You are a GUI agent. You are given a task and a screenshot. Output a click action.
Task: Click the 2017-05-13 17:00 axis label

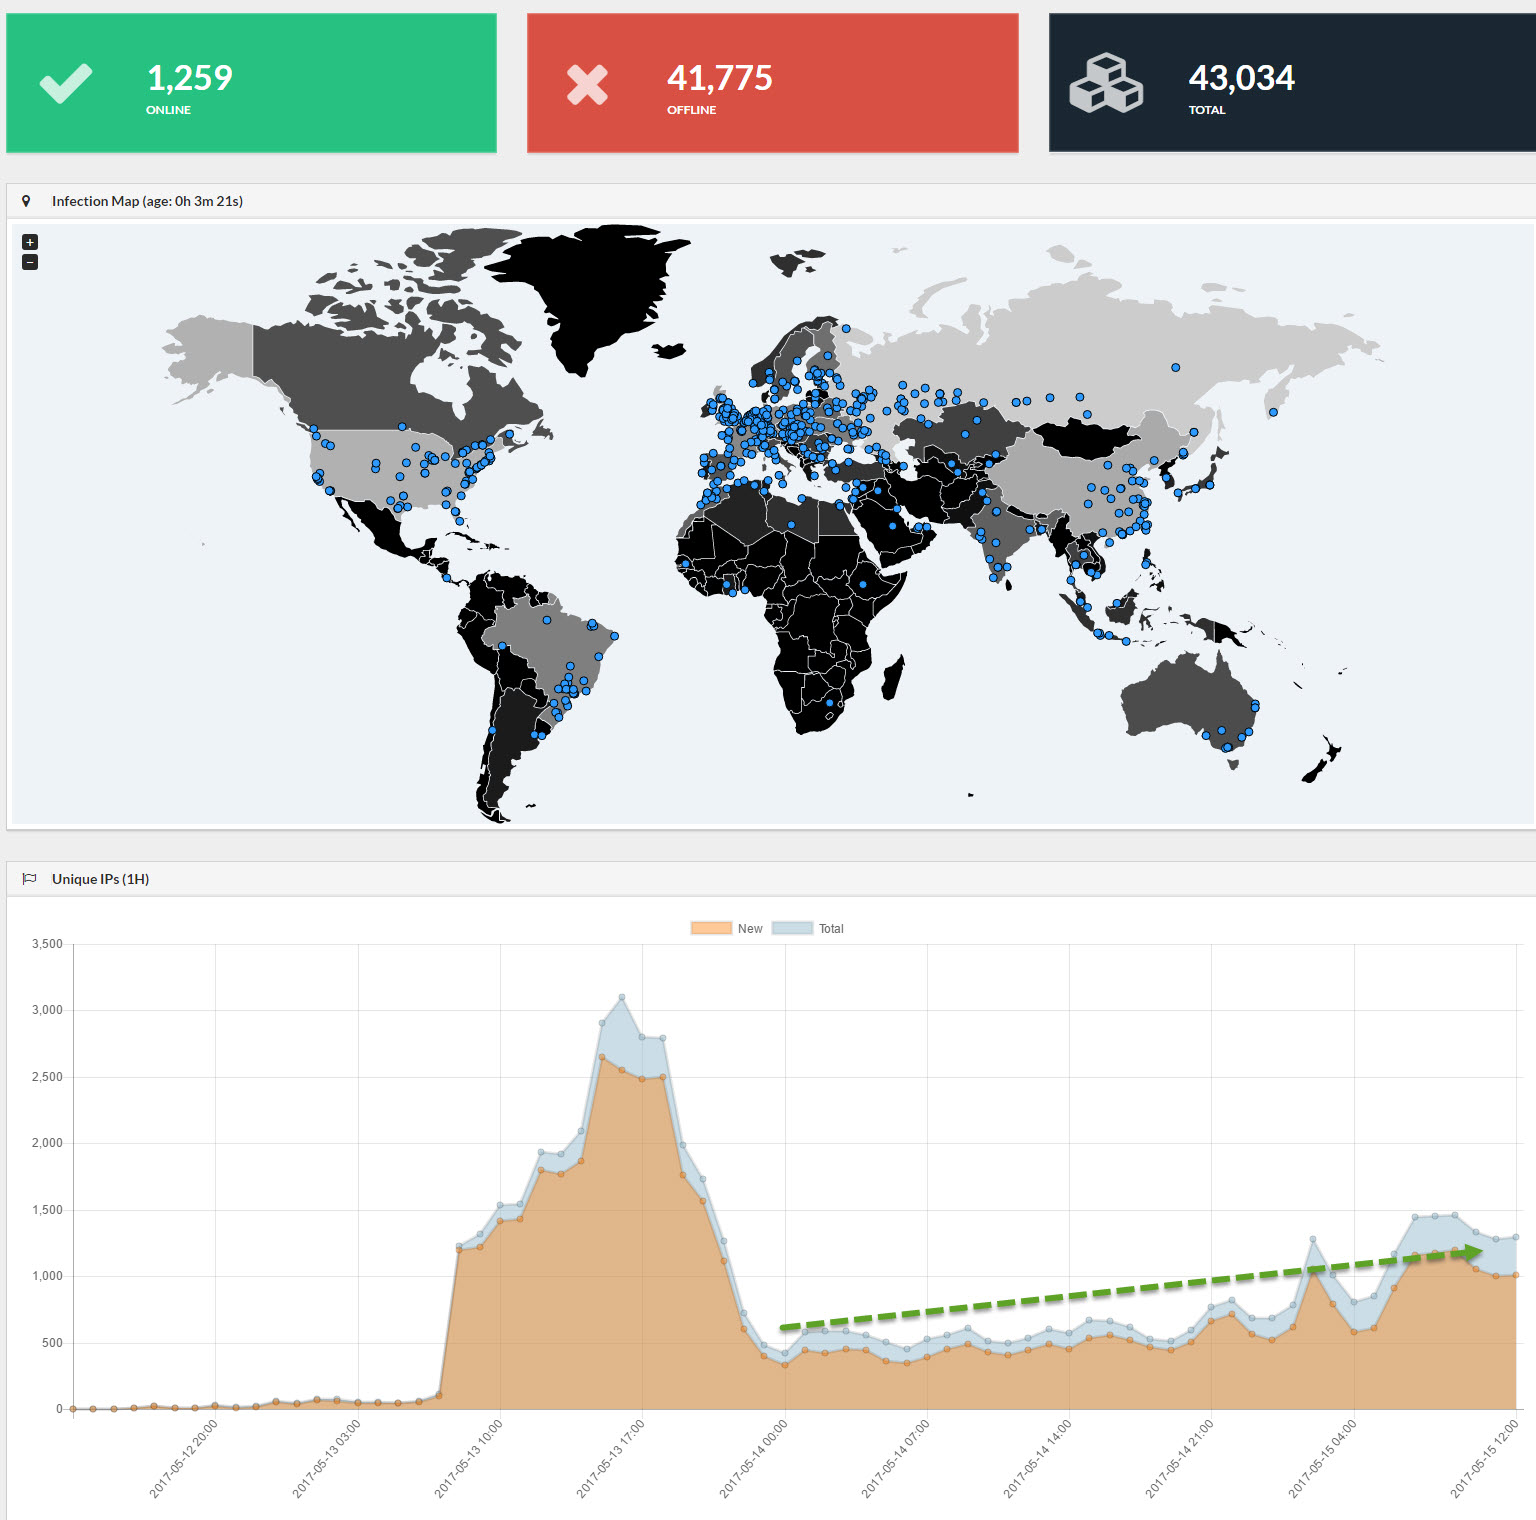pyautogui.click(x=610, y=1459)
